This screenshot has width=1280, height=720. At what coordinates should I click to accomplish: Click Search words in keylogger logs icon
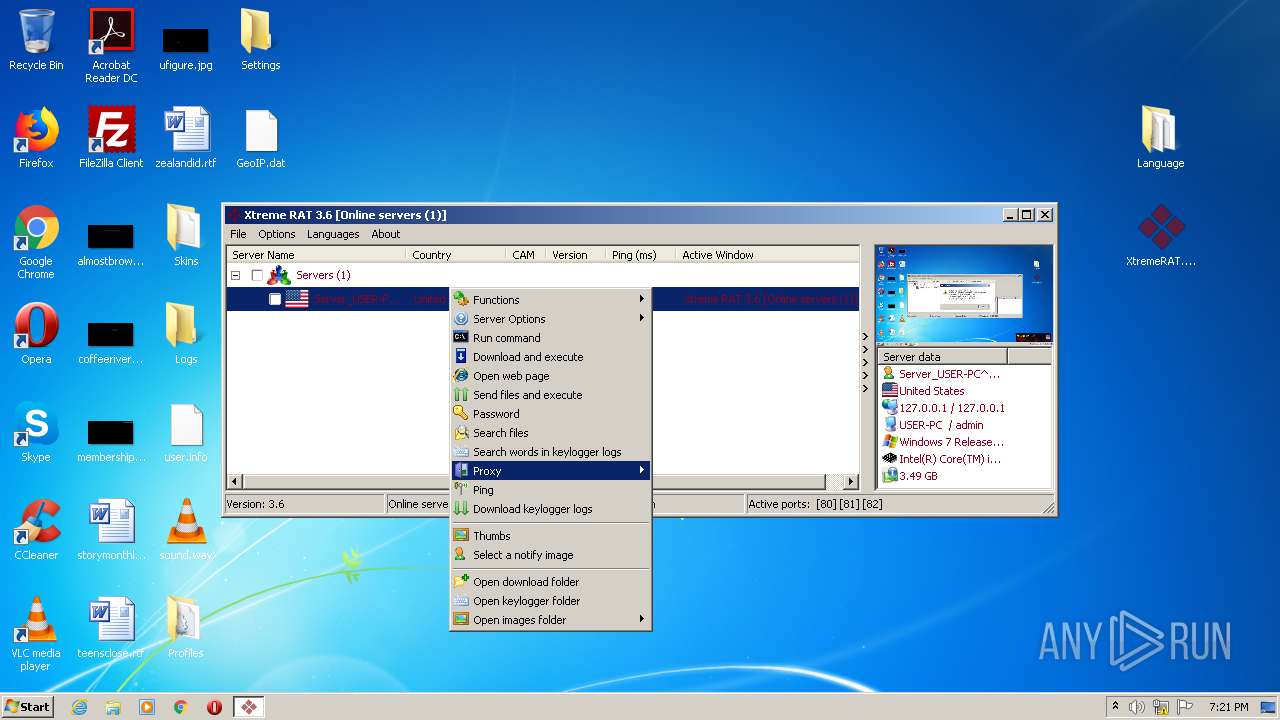[x=461, y=451]
